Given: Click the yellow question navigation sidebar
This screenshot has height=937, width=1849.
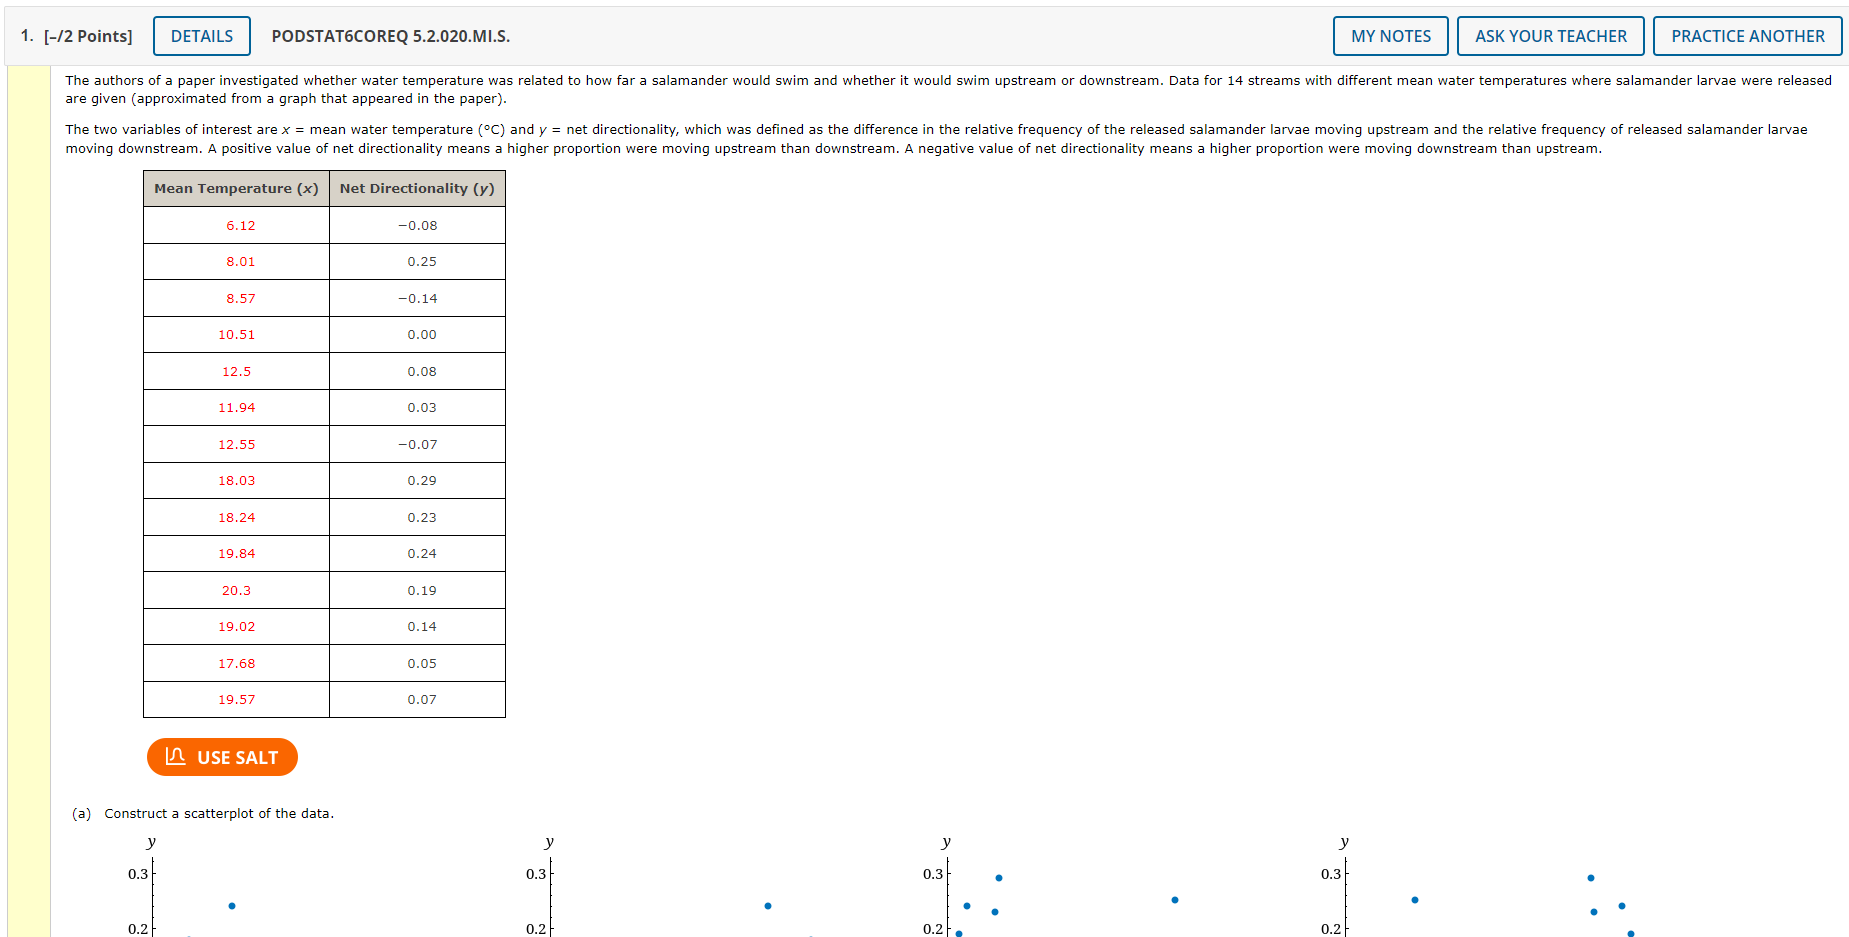Looking at the screenshot, I should pyautogui.click(x=27, y=500).
